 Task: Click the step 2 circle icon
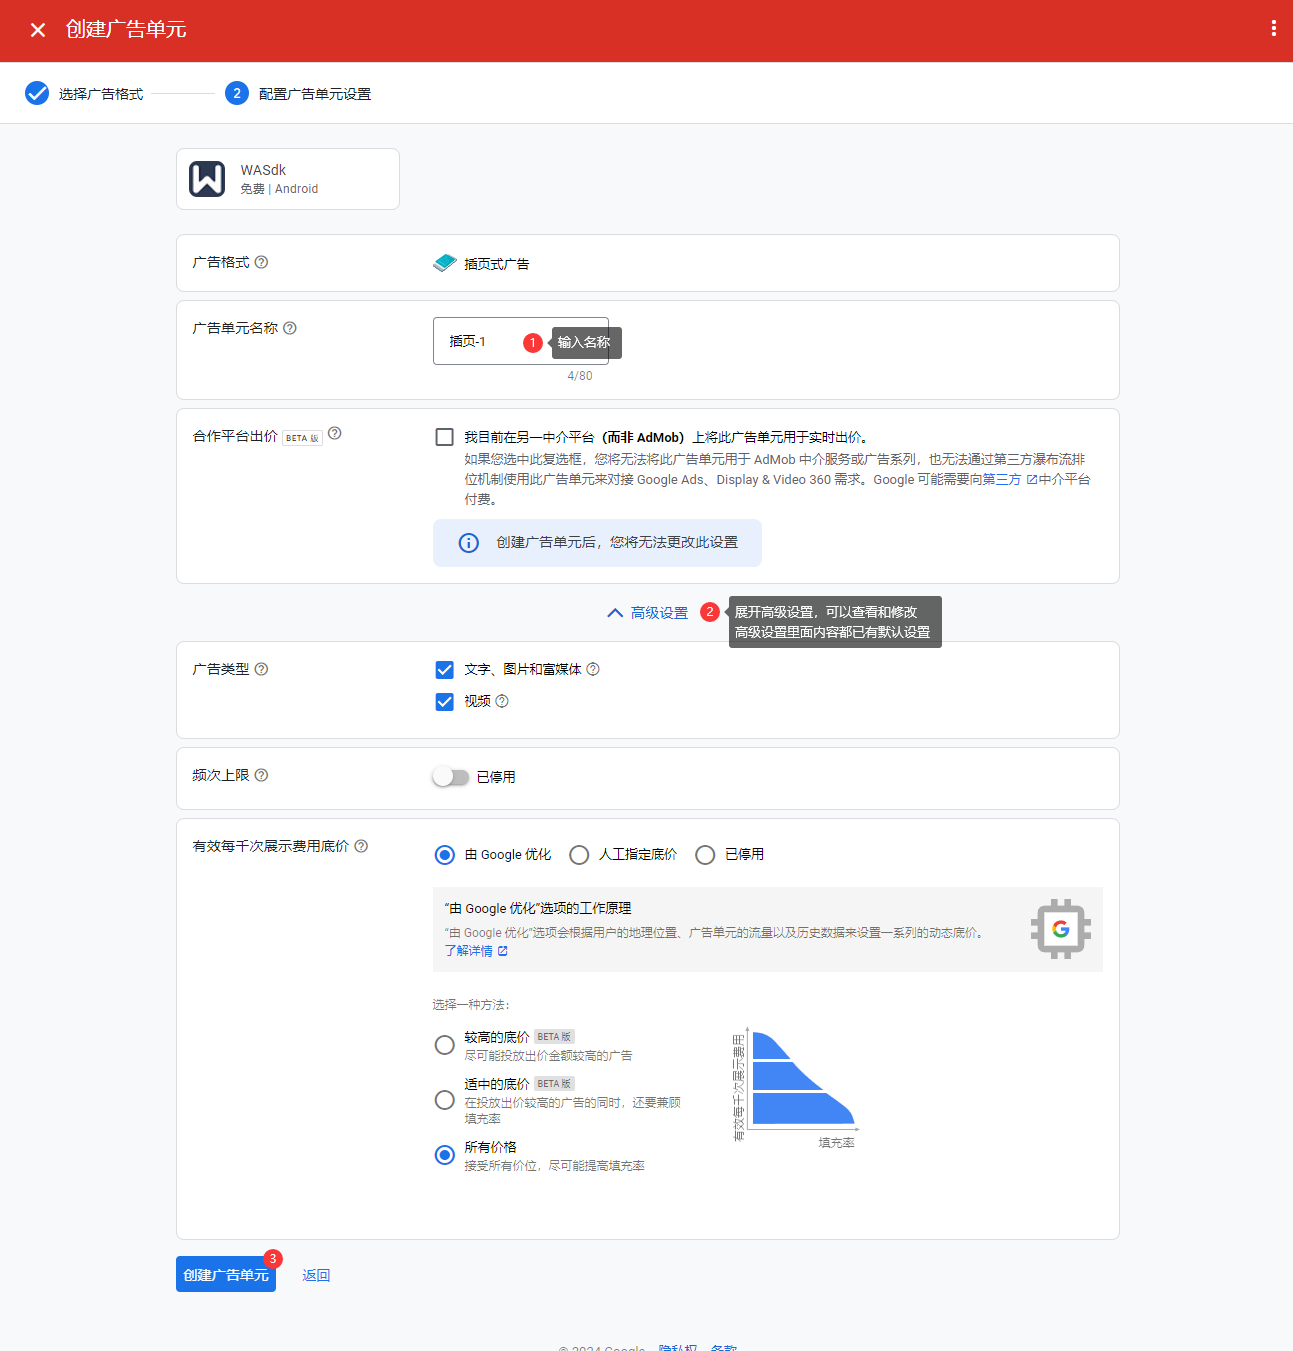(237, 93)
